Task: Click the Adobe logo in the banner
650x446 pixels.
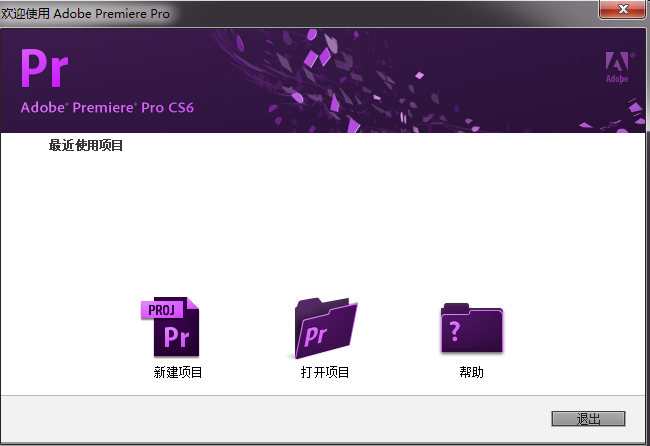Action: pyautogui.click(x=619, y=68)
